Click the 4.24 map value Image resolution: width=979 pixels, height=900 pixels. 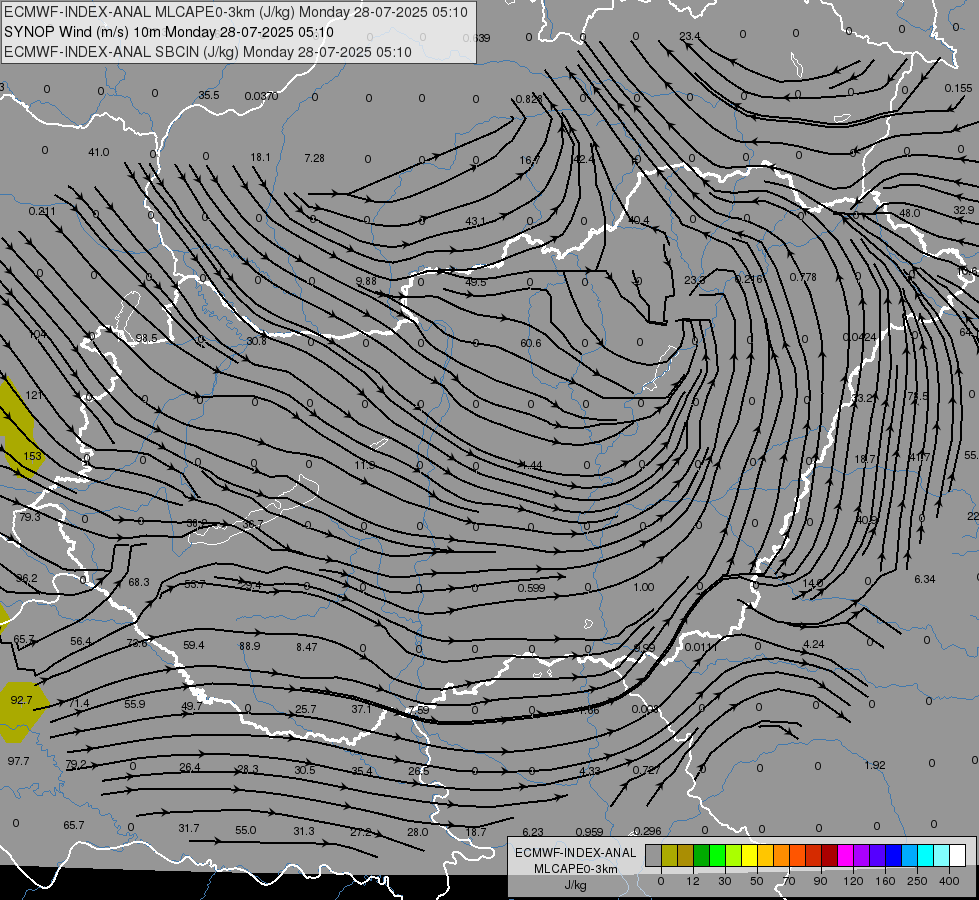(814, 644)
